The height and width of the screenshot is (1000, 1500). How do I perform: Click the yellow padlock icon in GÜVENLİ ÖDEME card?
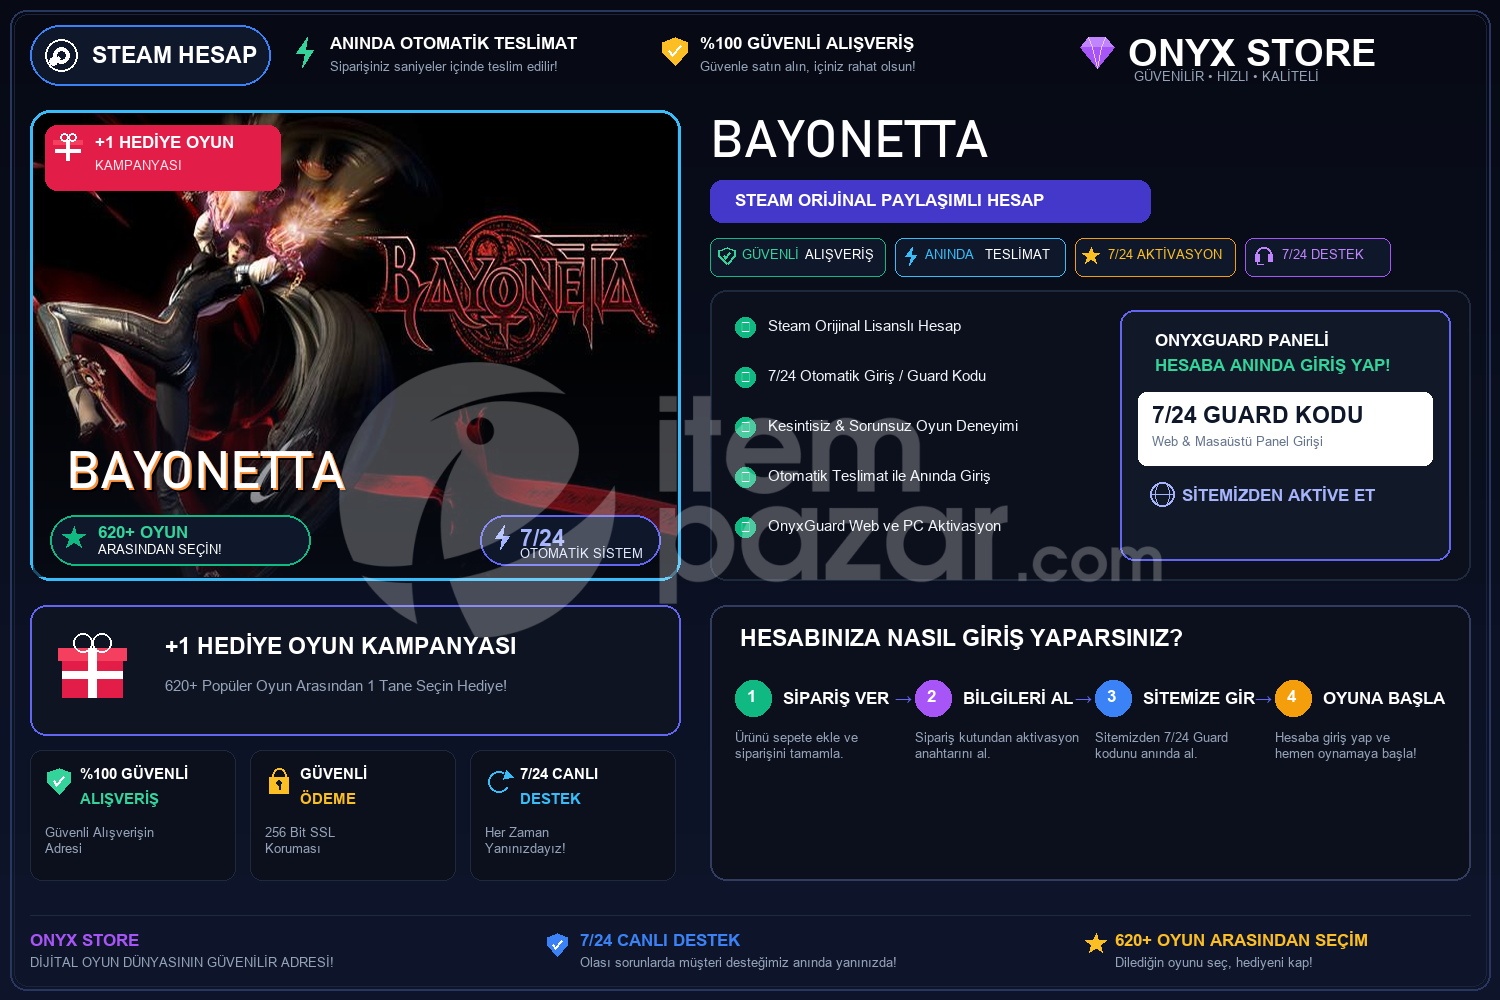[x=279, y=781]
